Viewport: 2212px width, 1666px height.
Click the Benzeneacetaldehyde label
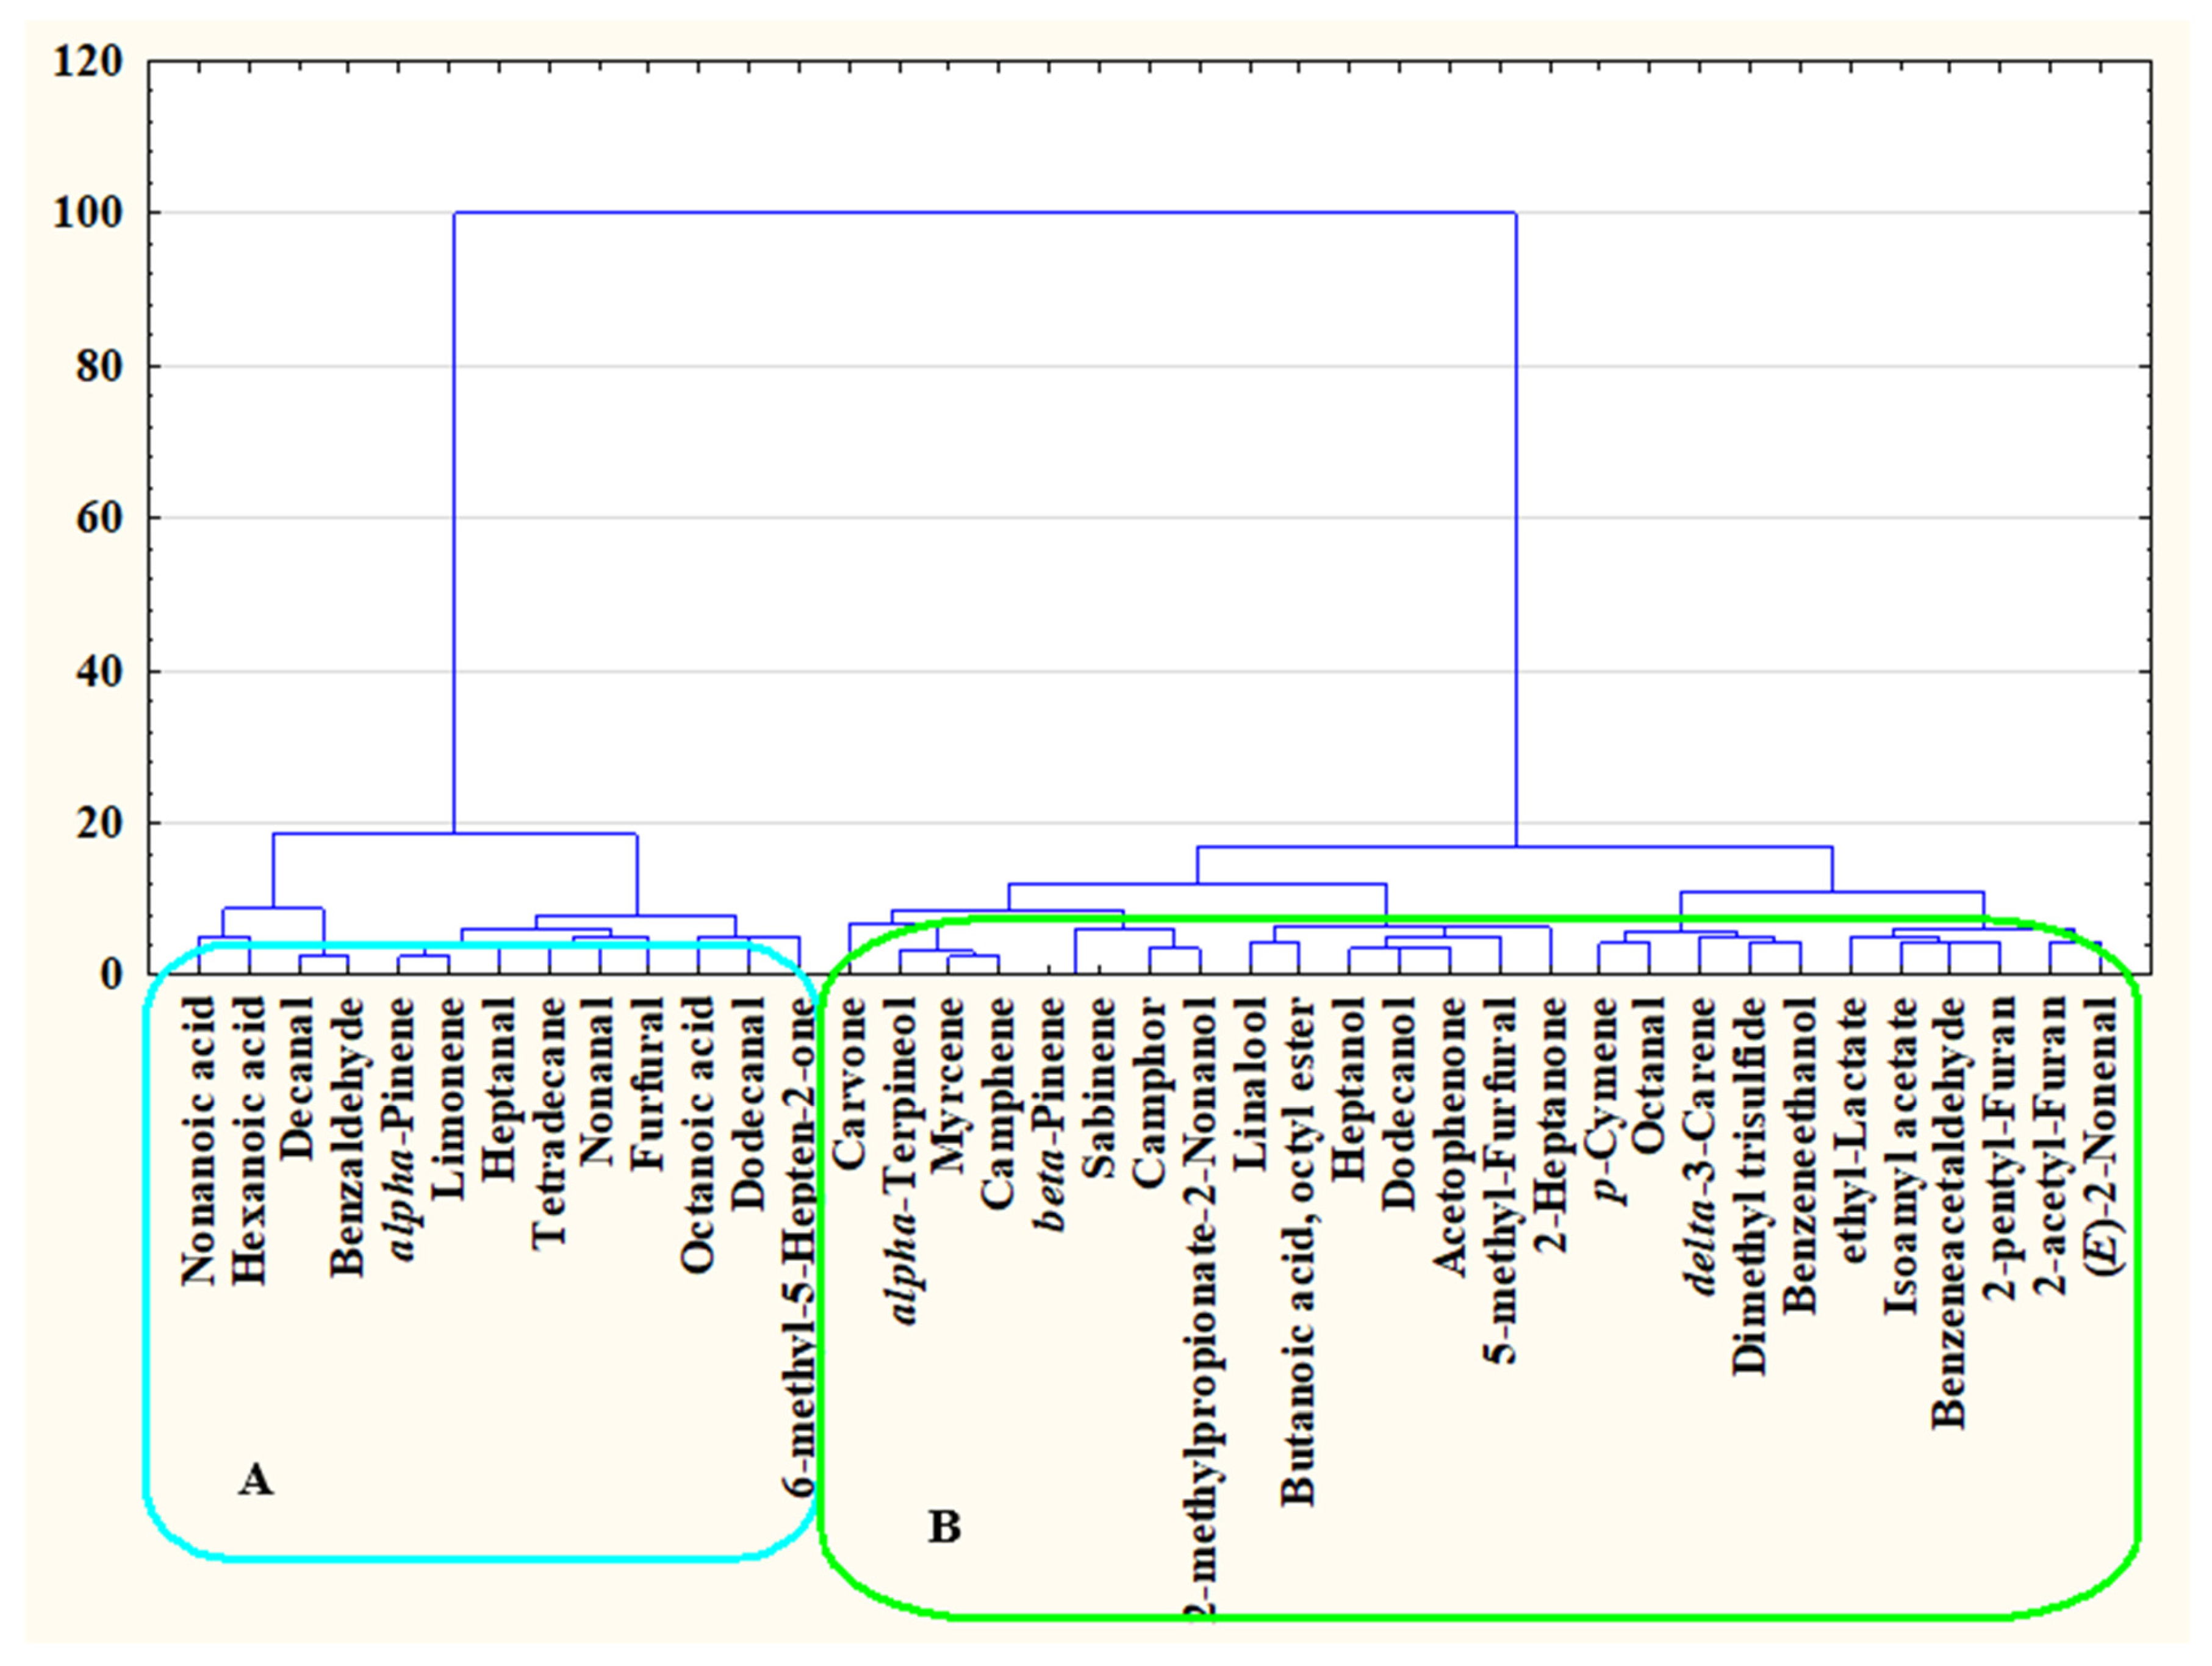pyautogui.click(x=1949, y=1212)
